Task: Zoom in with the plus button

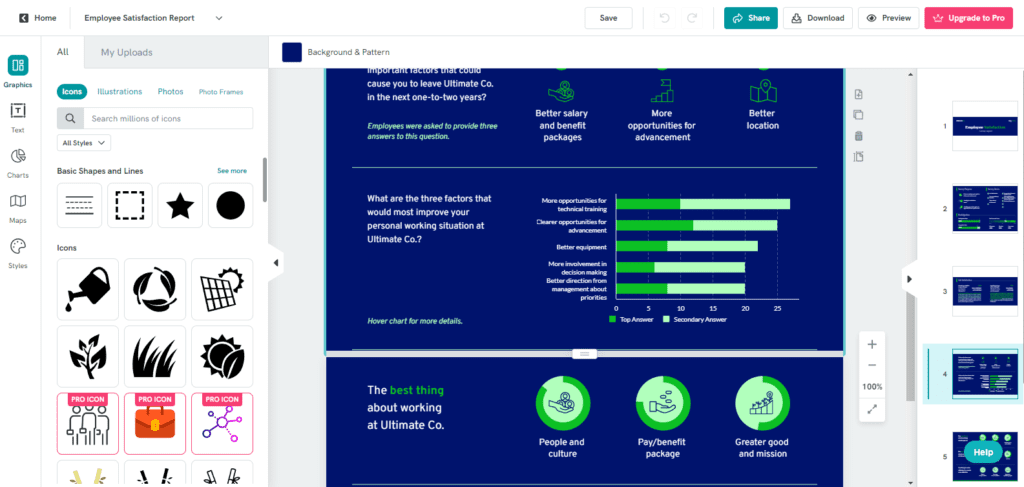Action: 872,344
